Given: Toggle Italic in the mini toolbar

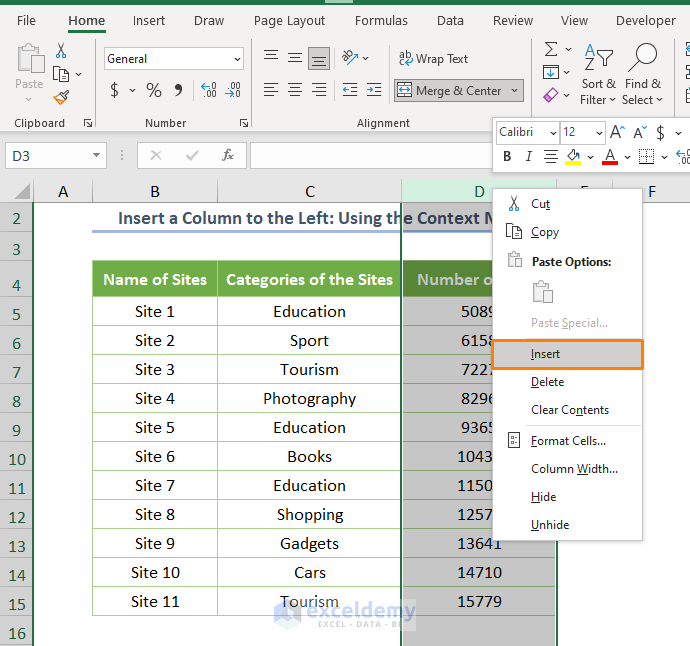Looking at the screenshot, I should point(528,157).
